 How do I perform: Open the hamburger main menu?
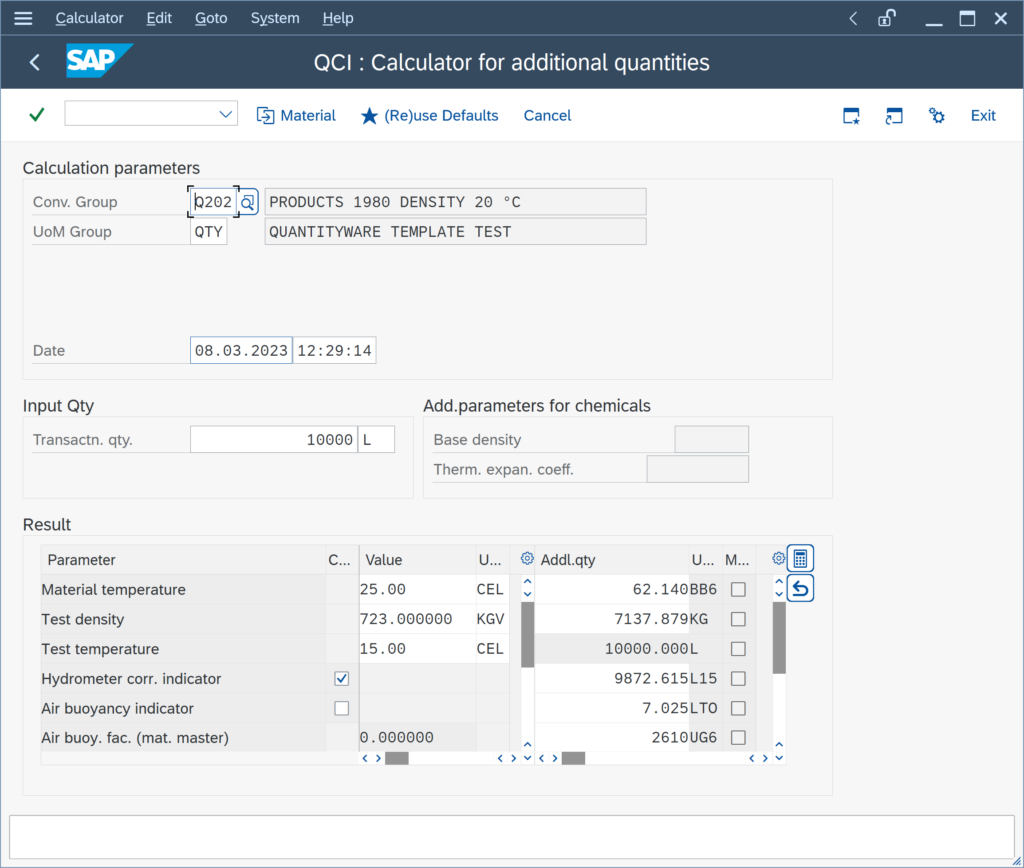[23, 18]
